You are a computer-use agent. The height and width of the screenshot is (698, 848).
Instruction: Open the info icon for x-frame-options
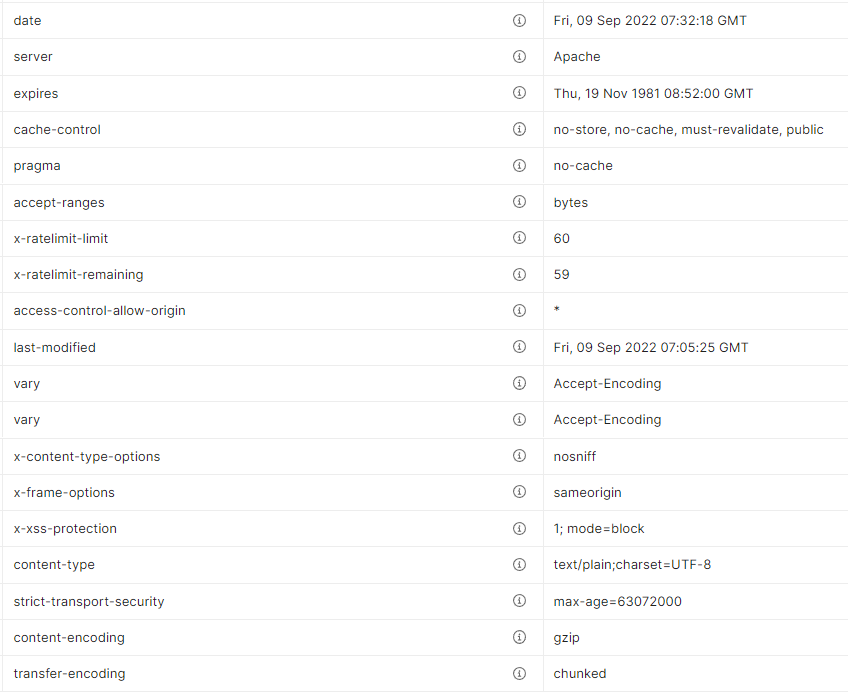click(x=519, y=492)
